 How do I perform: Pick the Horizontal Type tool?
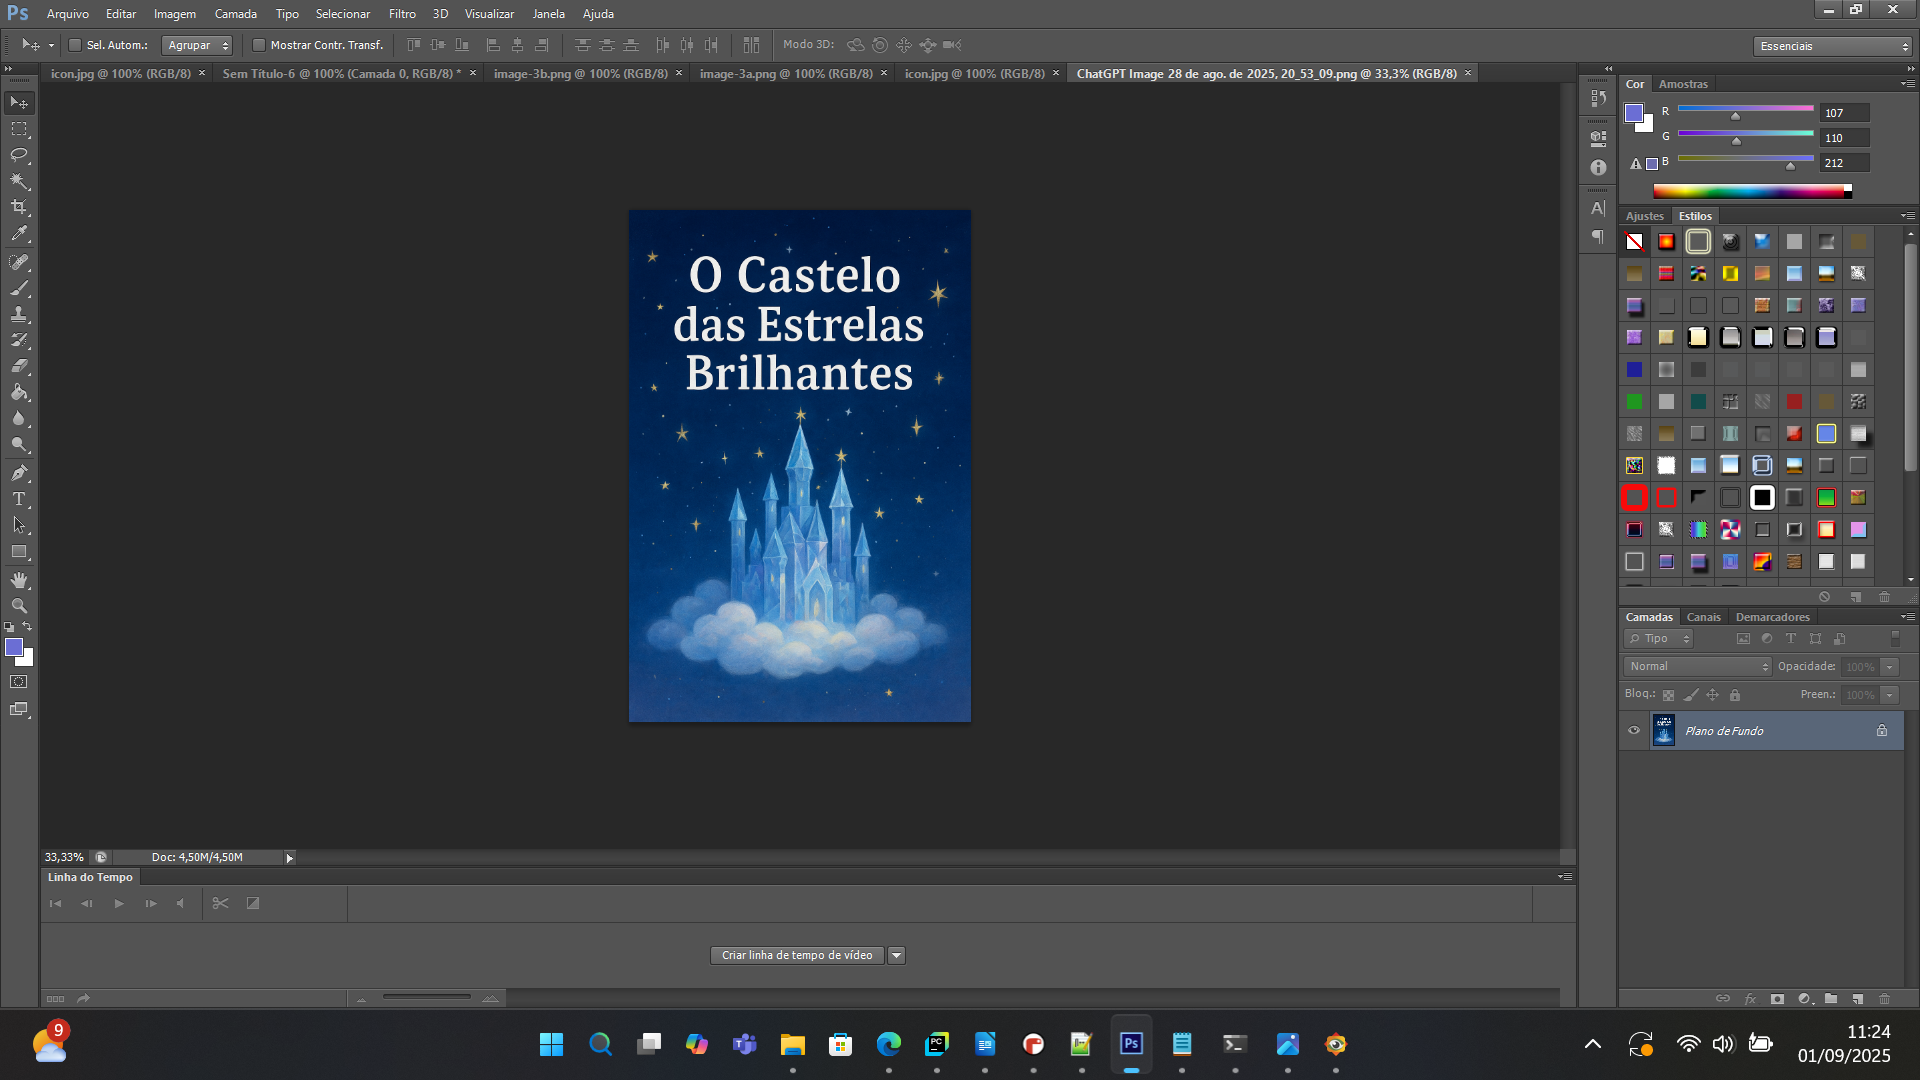(x=19, y=499)
